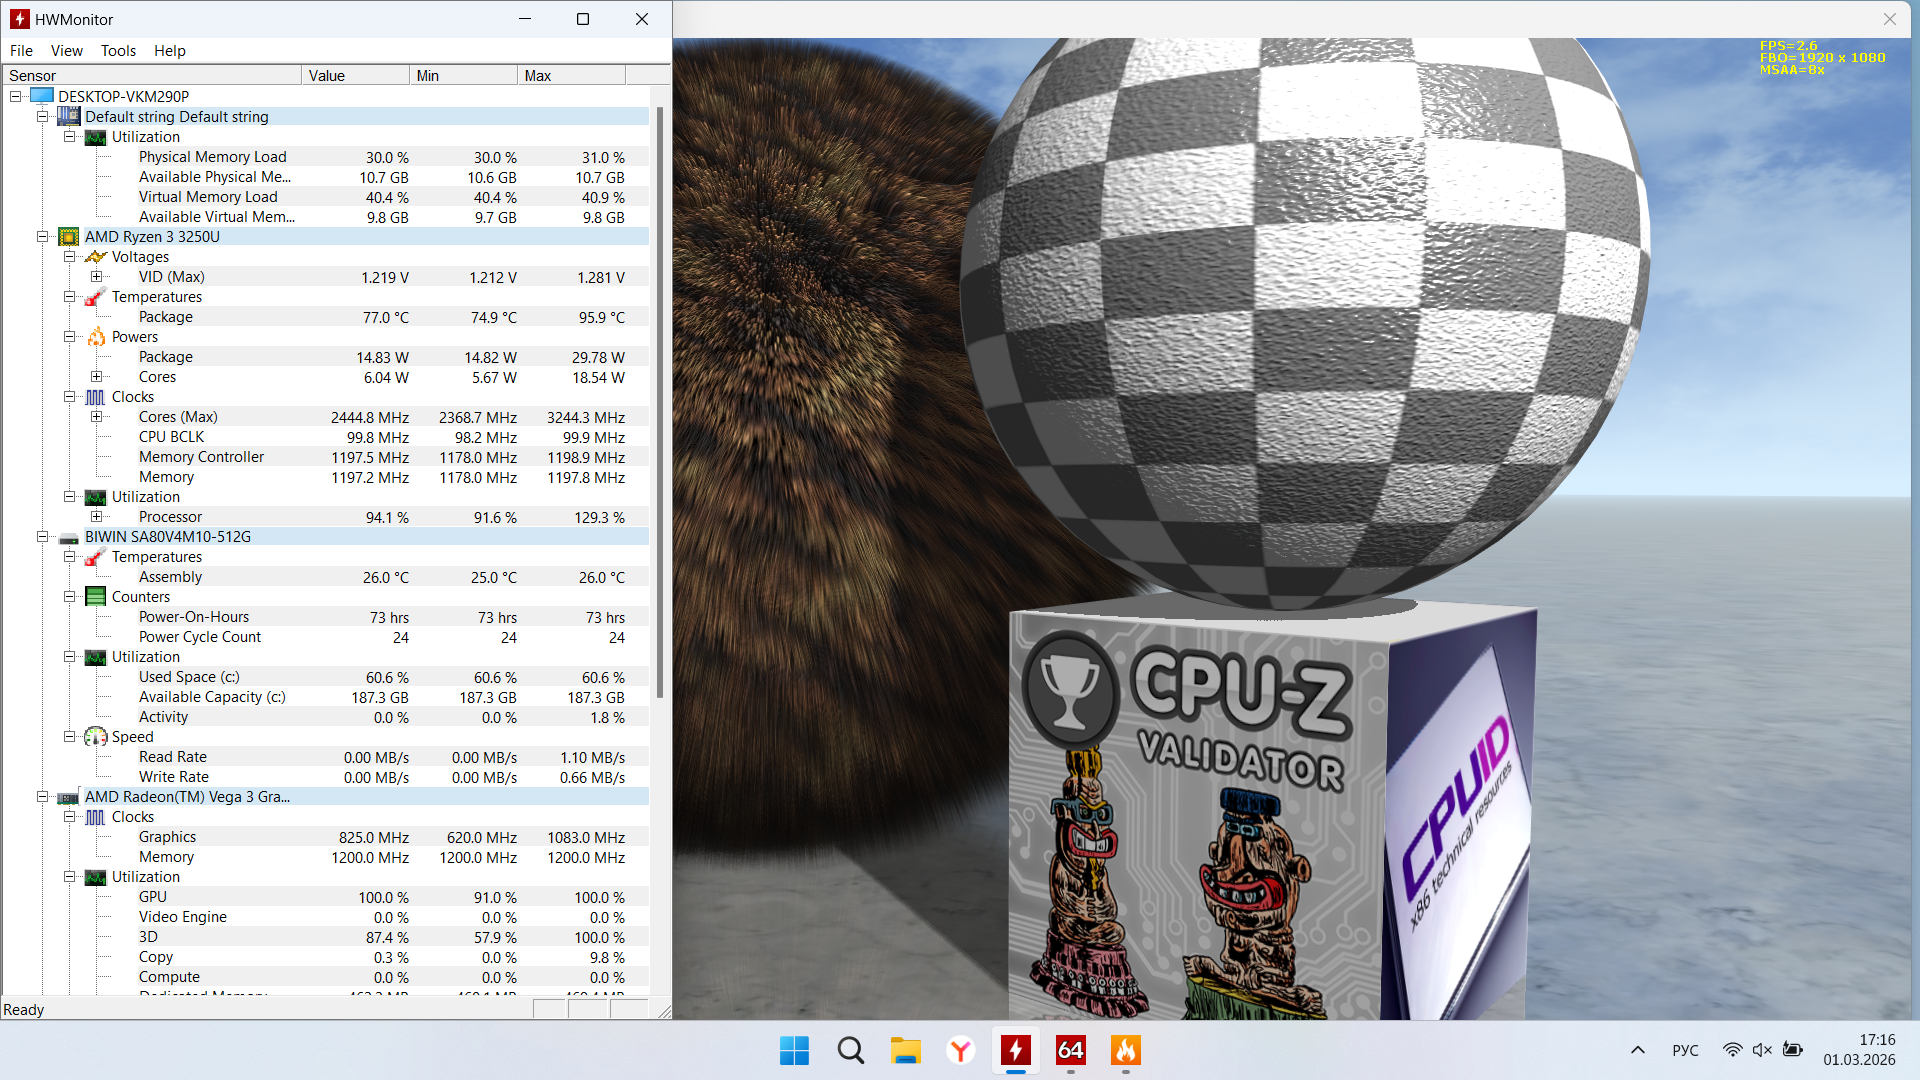The height and width of the screenshot is (1080, 1920).
Task: Click the Max column header
Action: (570, 76)
